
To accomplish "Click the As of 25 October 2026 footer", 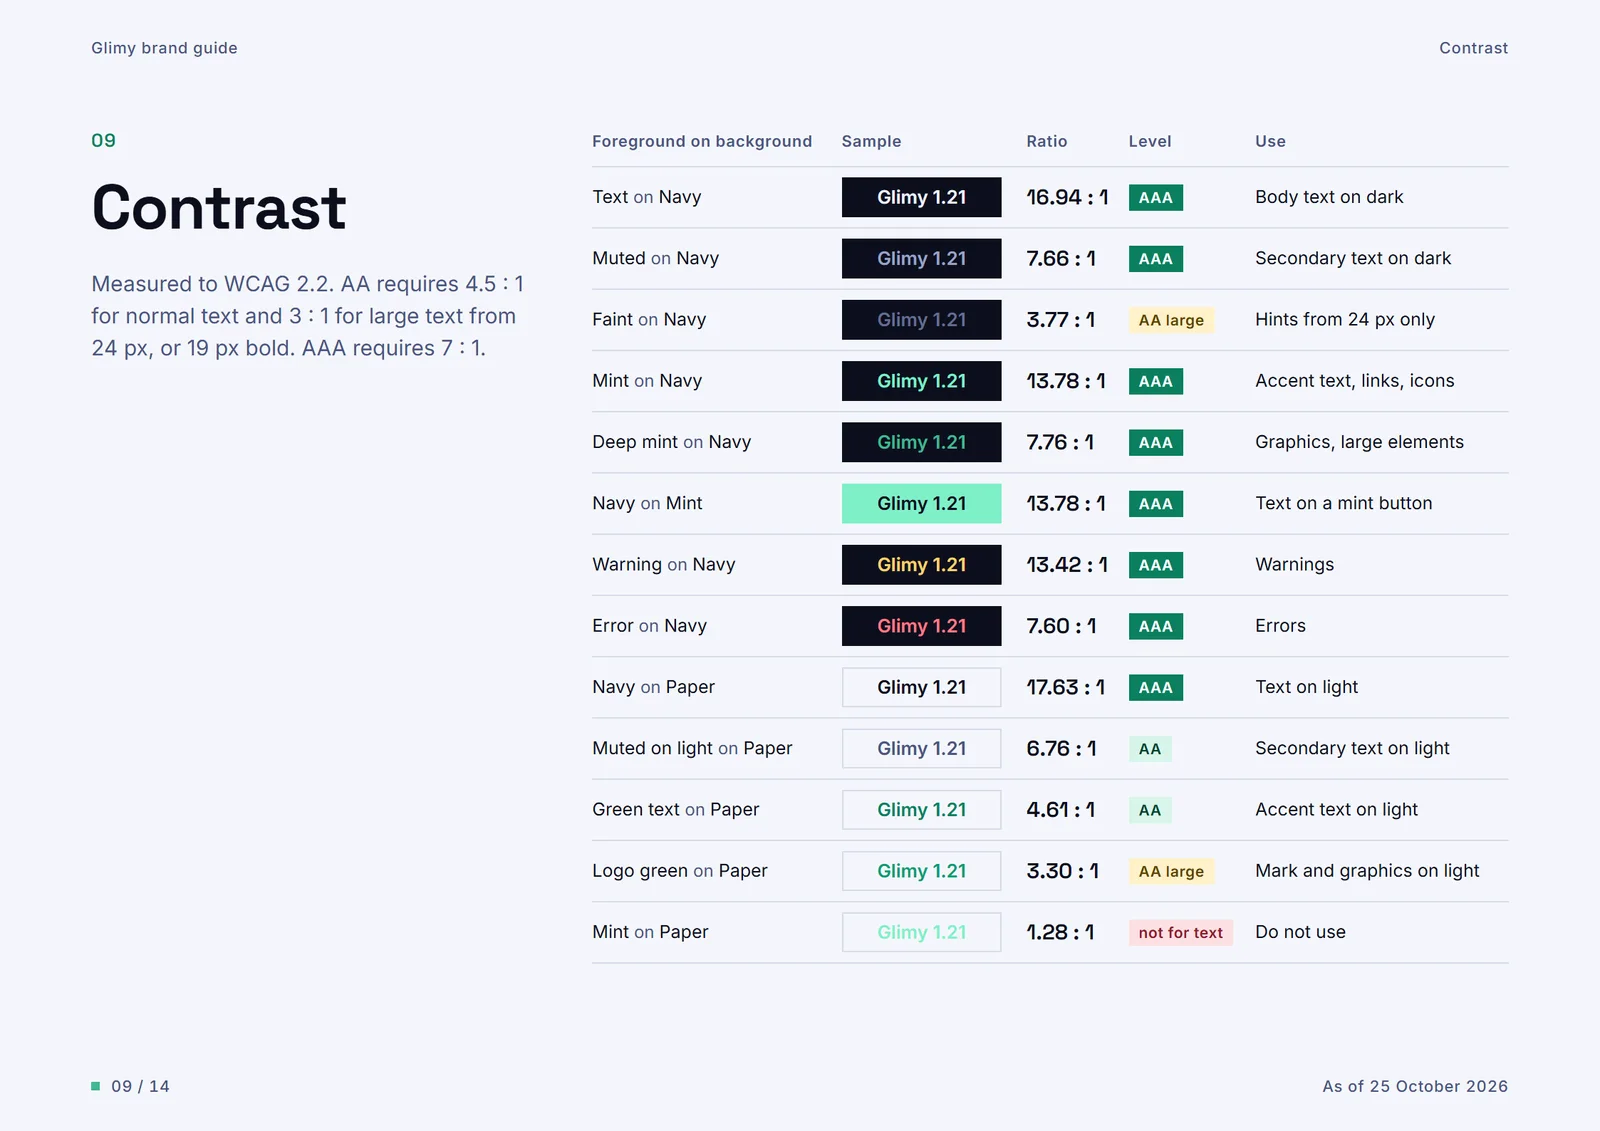I will [x=1415, y=1086].
